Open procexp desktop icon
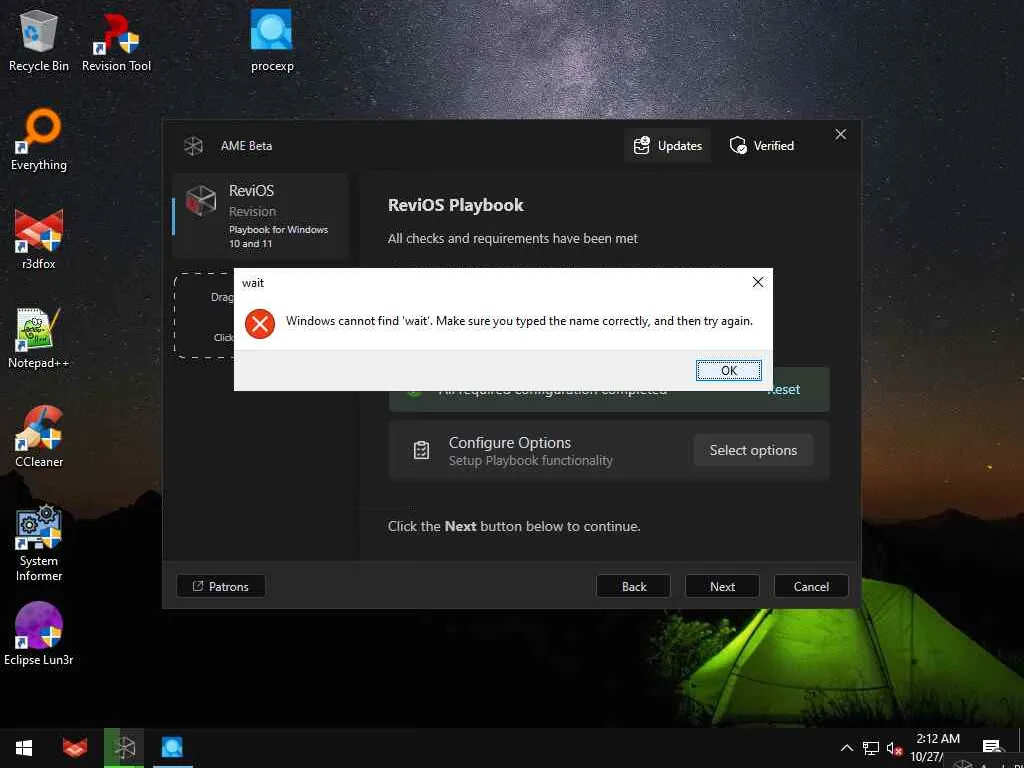 272,40
